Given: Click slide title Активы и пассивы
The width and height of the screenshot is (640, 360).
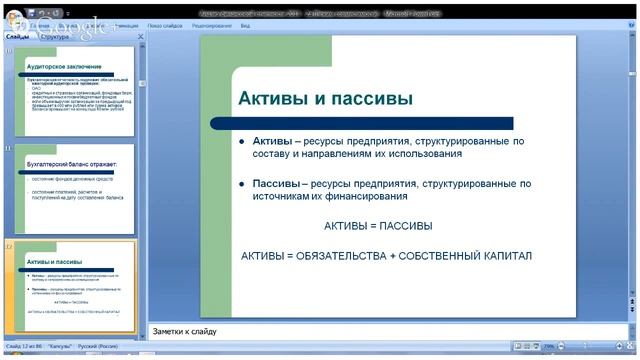Looking at the screenshot, I should [x=325, y=98].
